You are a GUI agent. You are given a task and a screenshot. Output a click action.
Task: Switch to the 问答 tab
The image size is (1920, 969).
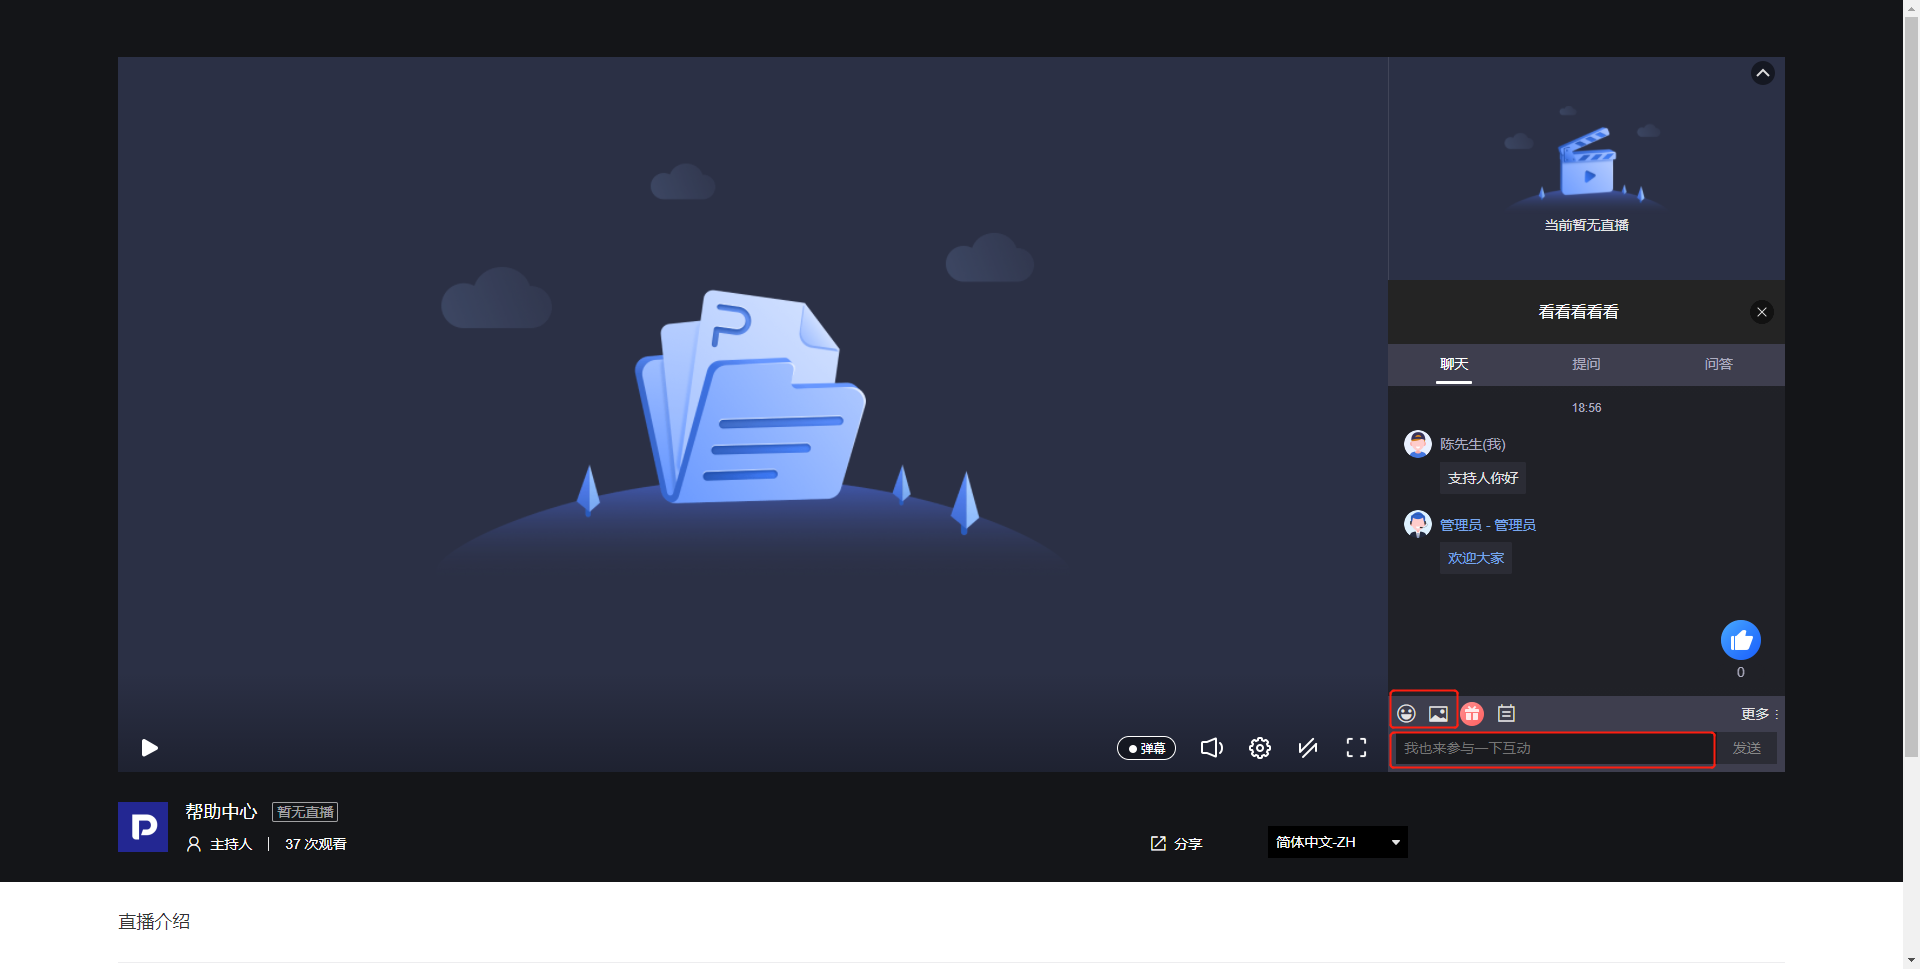(1718, 364)
